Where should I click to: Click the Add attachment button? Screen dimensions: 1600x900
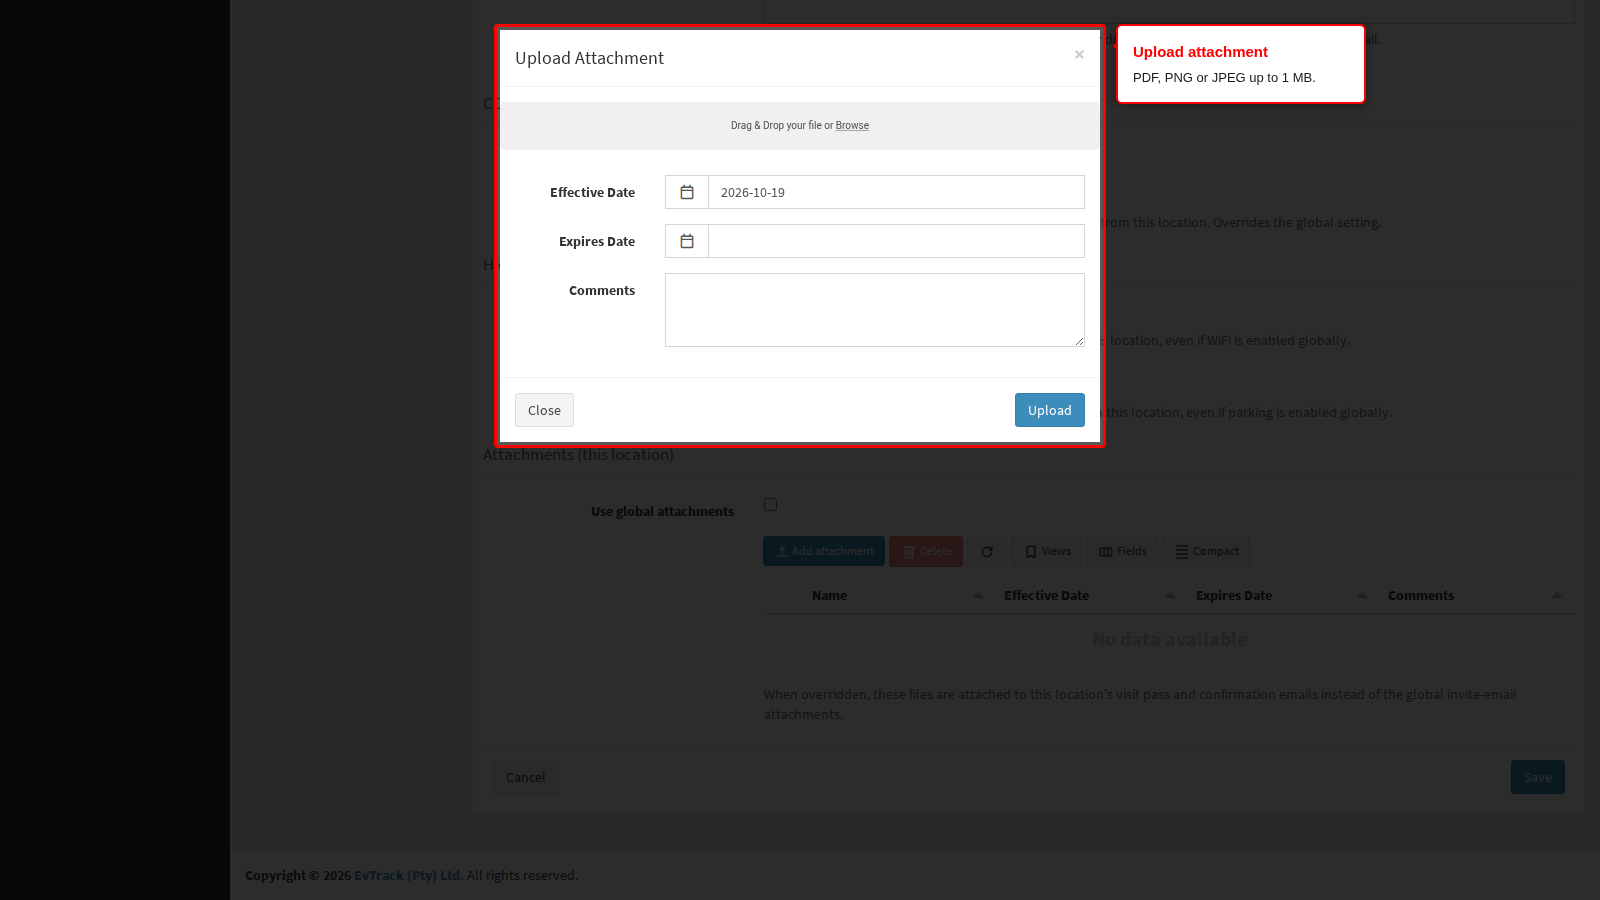[824, 551]
